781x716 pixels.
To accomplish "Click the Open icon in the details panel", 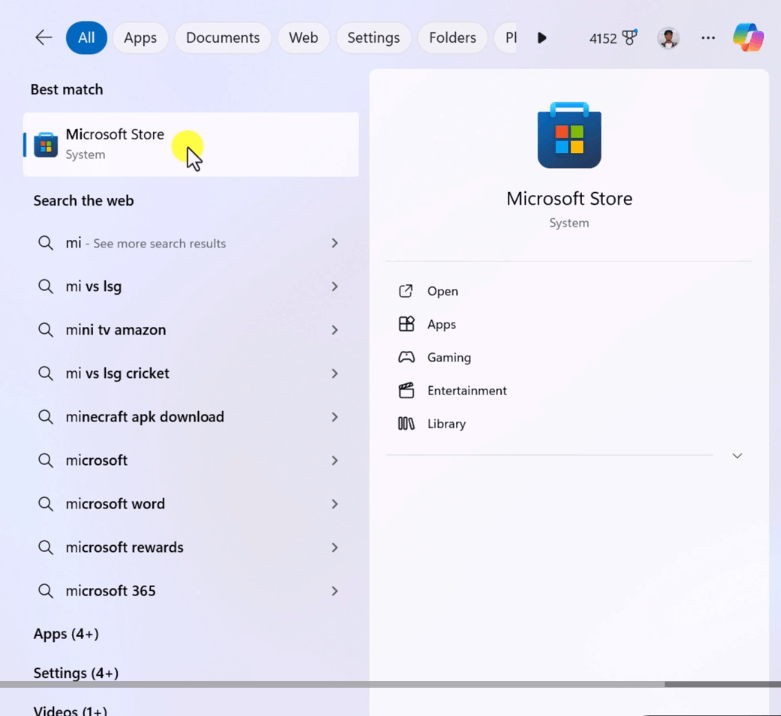I will tap(406, 291).
